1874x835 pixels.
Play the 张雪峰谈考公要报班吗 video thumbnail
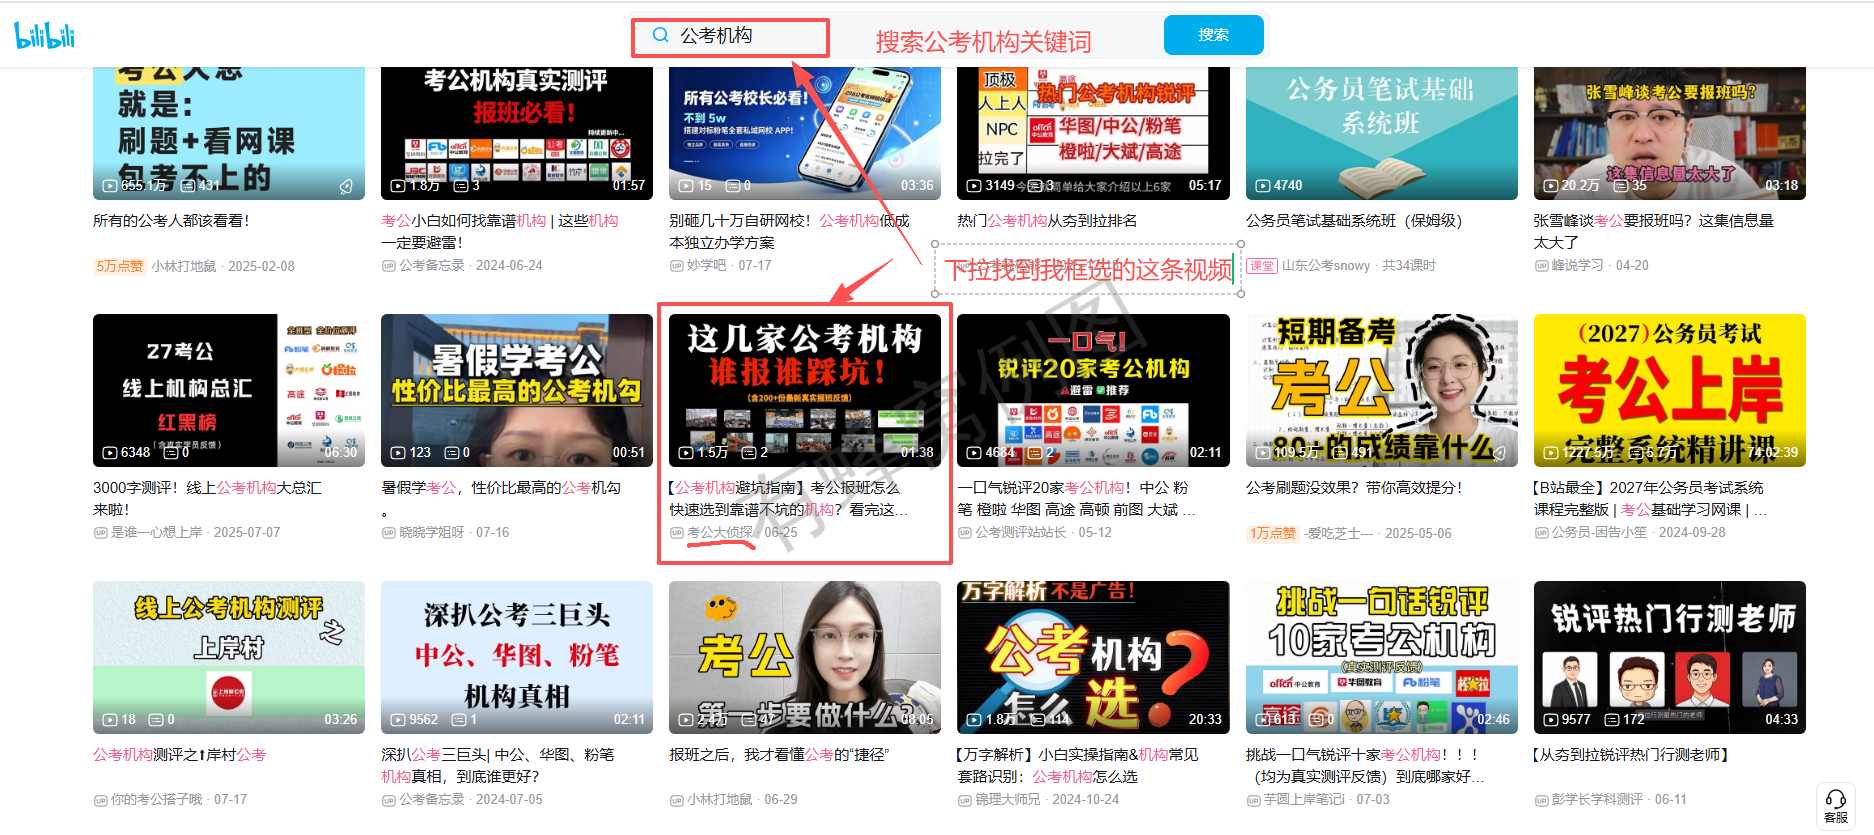pyautogui.click(x=1670, y=133)
